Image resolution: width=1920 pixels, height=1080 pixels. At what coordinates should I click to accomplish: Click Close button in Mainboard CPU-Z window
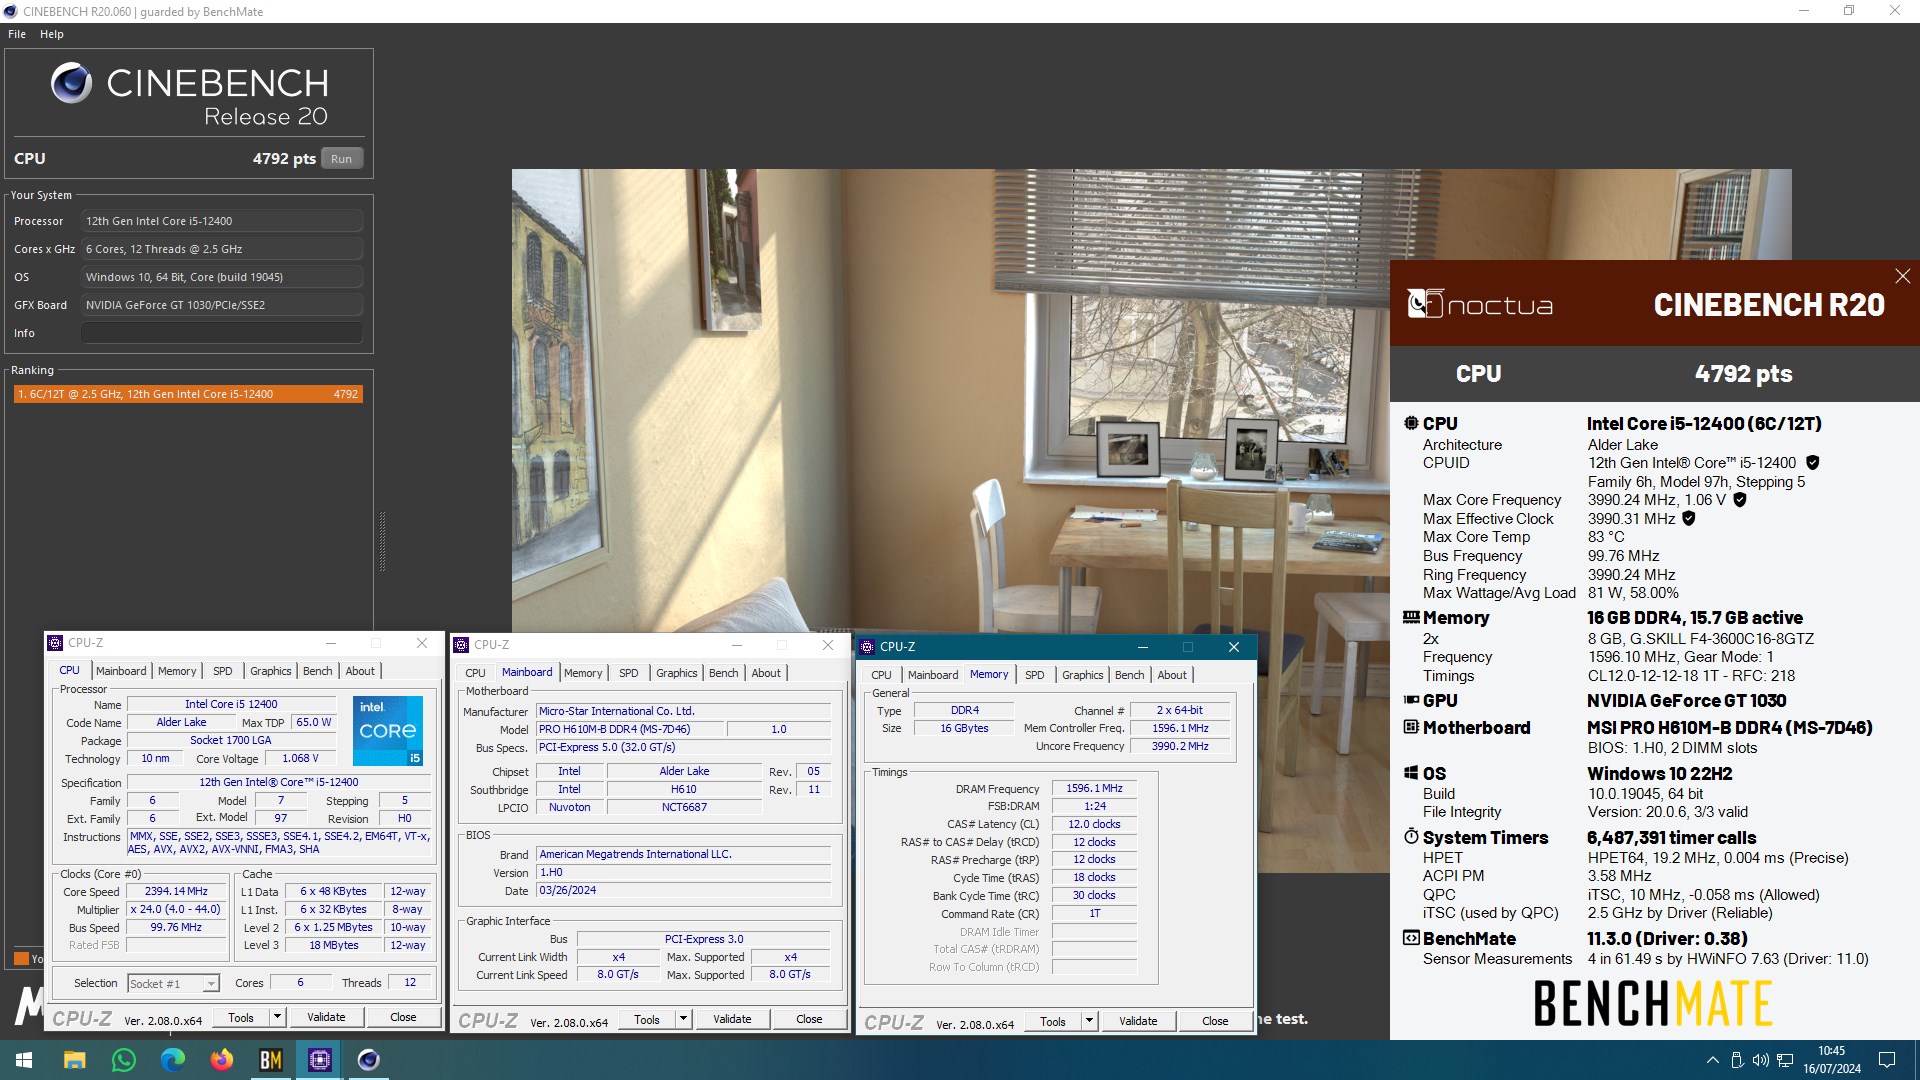[809, 1020]
